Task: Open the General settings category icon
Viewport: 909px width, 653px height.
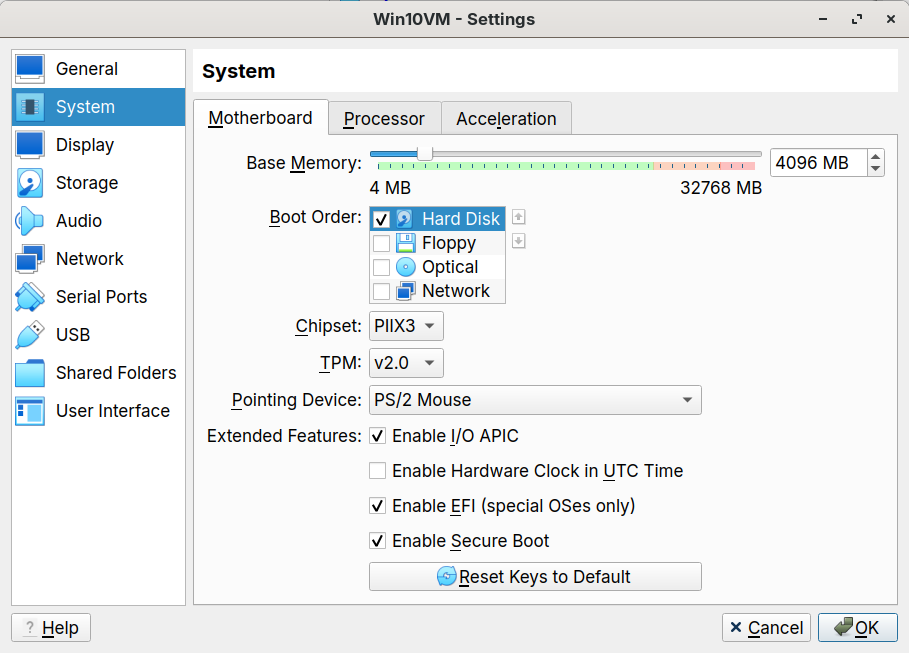Action: [30, 69]
